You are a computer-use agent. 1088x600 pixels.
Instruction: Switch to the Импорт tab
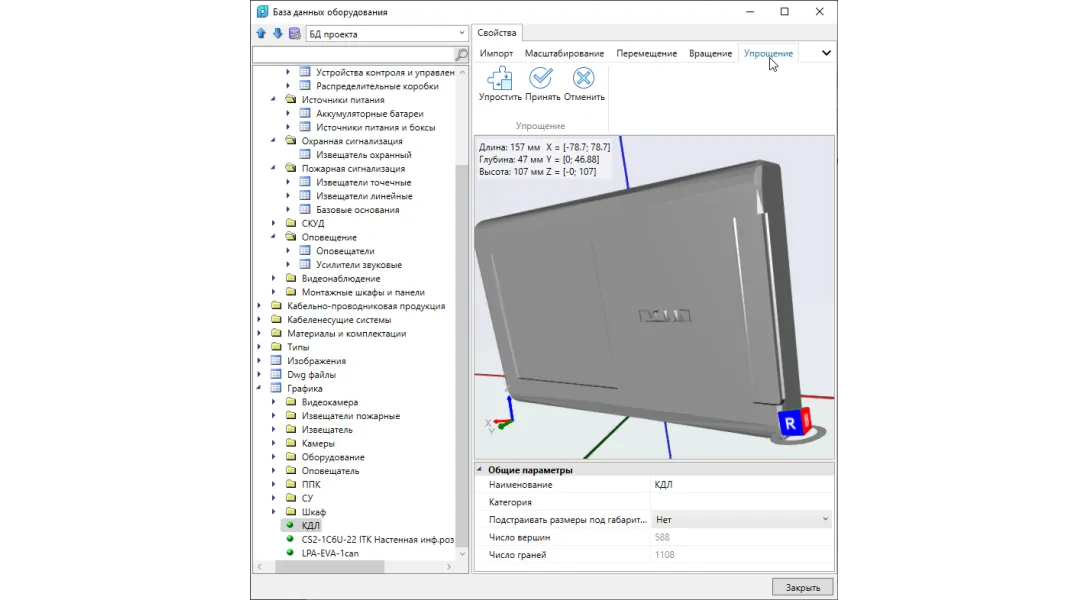pos(496,53)
